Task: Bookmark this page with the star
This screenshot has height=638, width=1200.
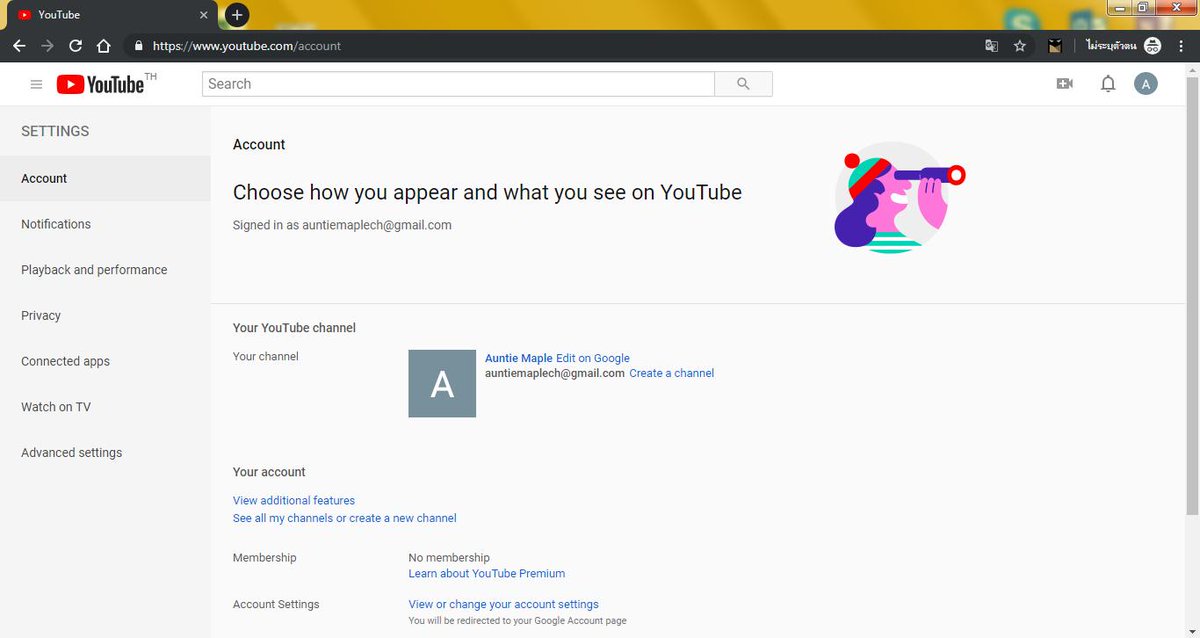Action: point(1020,46)
